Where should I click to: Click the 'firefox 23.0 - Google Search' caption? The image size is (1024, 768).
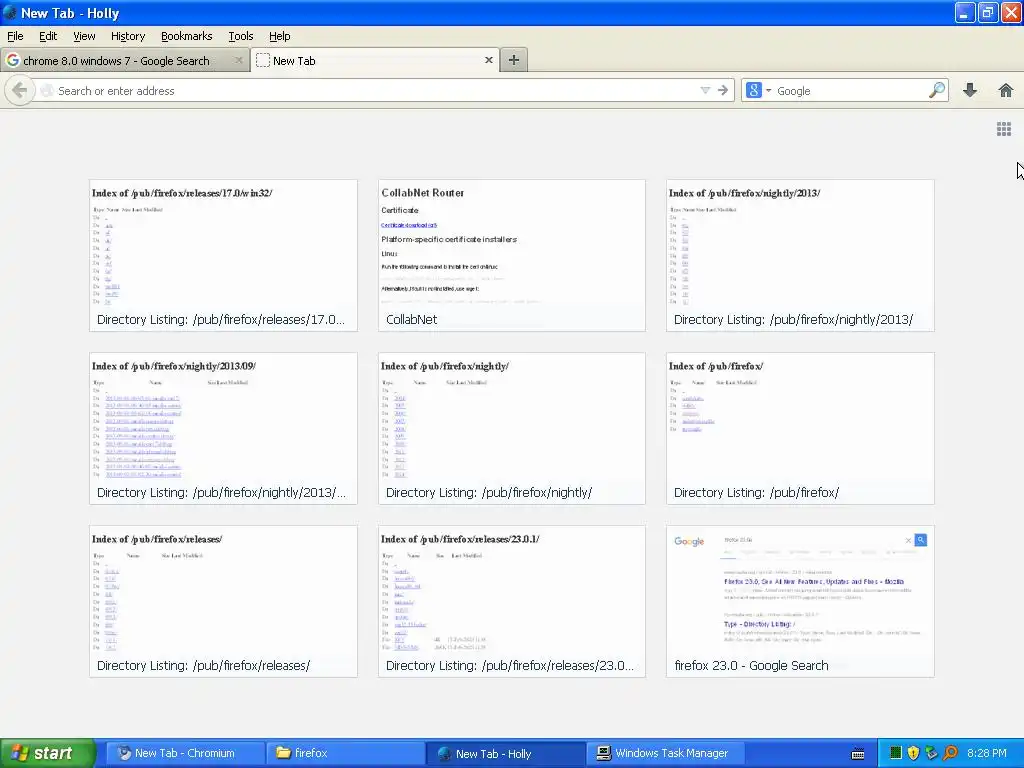(751, 665)
